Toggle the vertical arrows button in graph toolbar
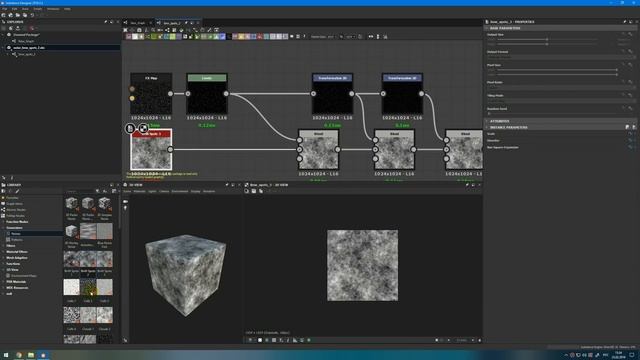Image resolution: width=640 pixels, height=360 pixels. 378,36
